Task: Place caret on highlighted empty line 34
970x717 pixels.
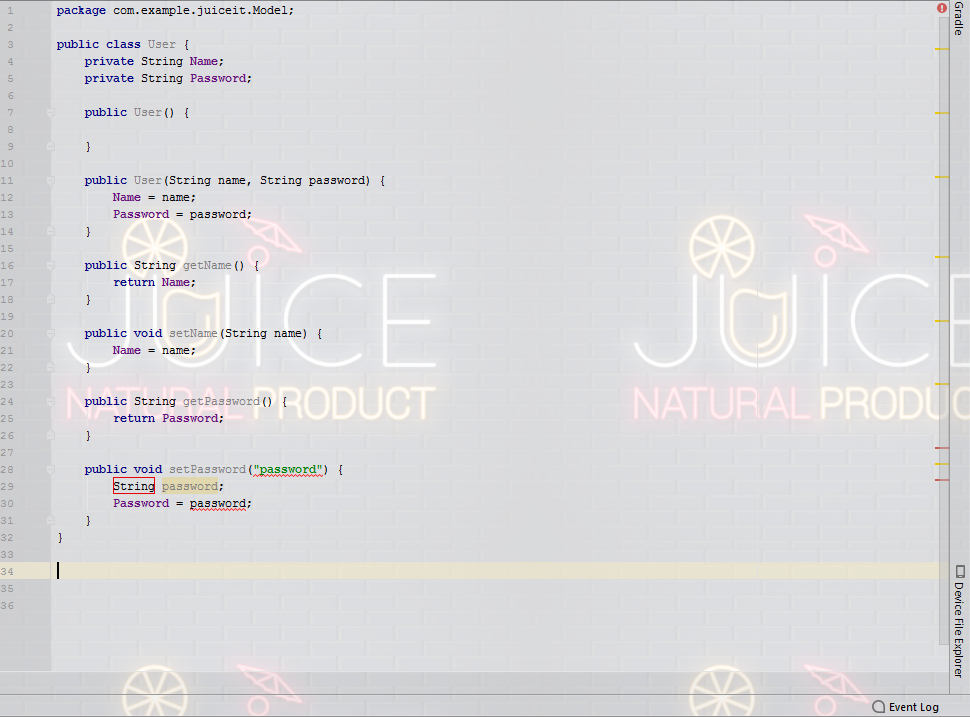Action: click(x=495, y=571)
